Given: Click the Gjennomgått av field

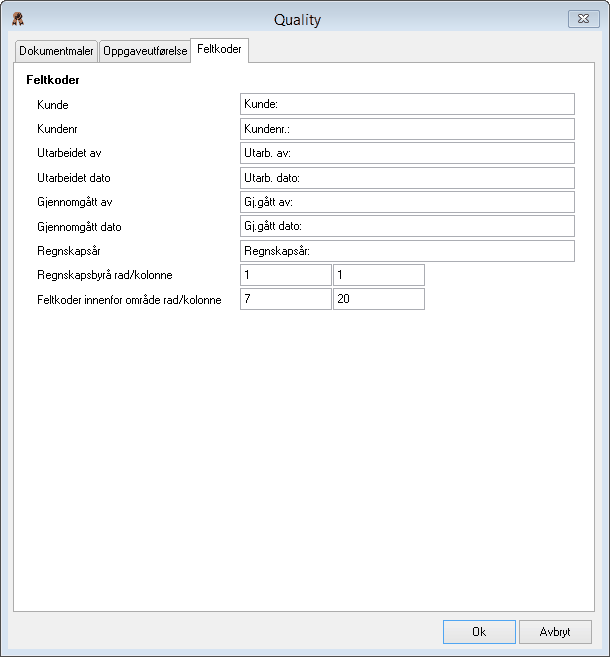Looking at the screenshot, I should pyautogui.click(x=407, y=202).
